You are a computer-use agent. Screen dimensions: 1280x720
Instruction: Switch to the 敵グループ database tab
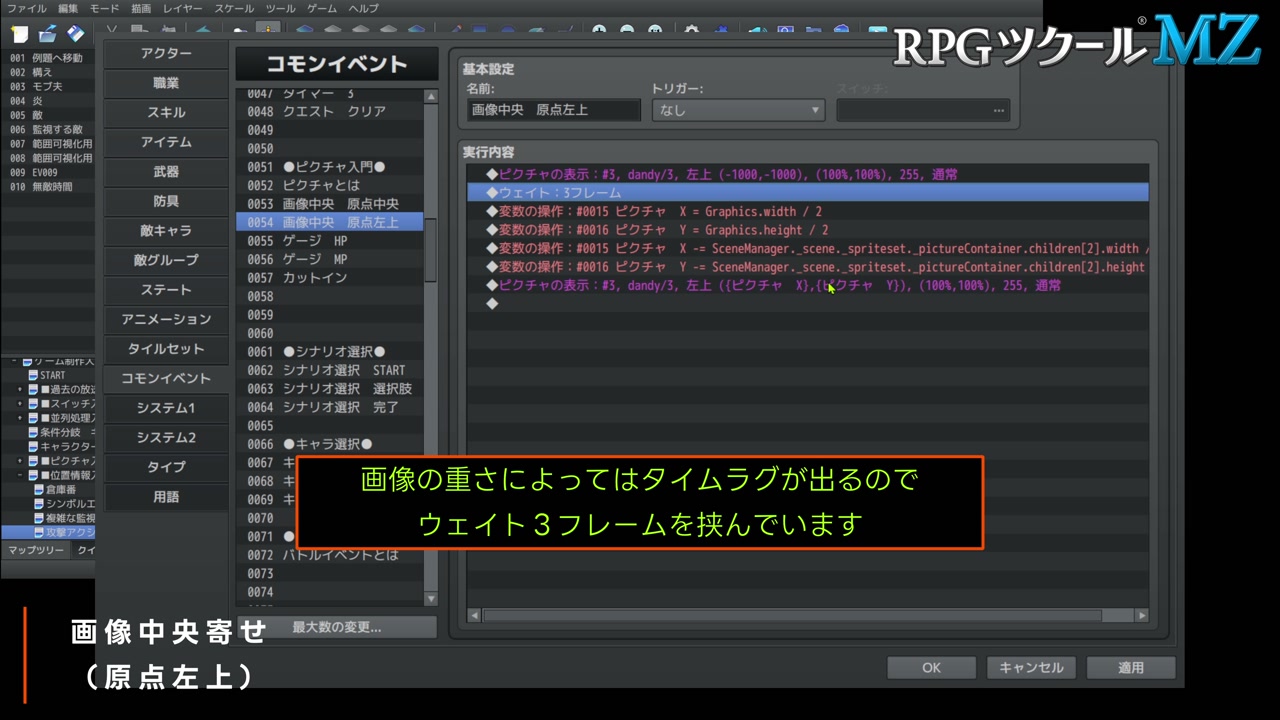[166, 260]
